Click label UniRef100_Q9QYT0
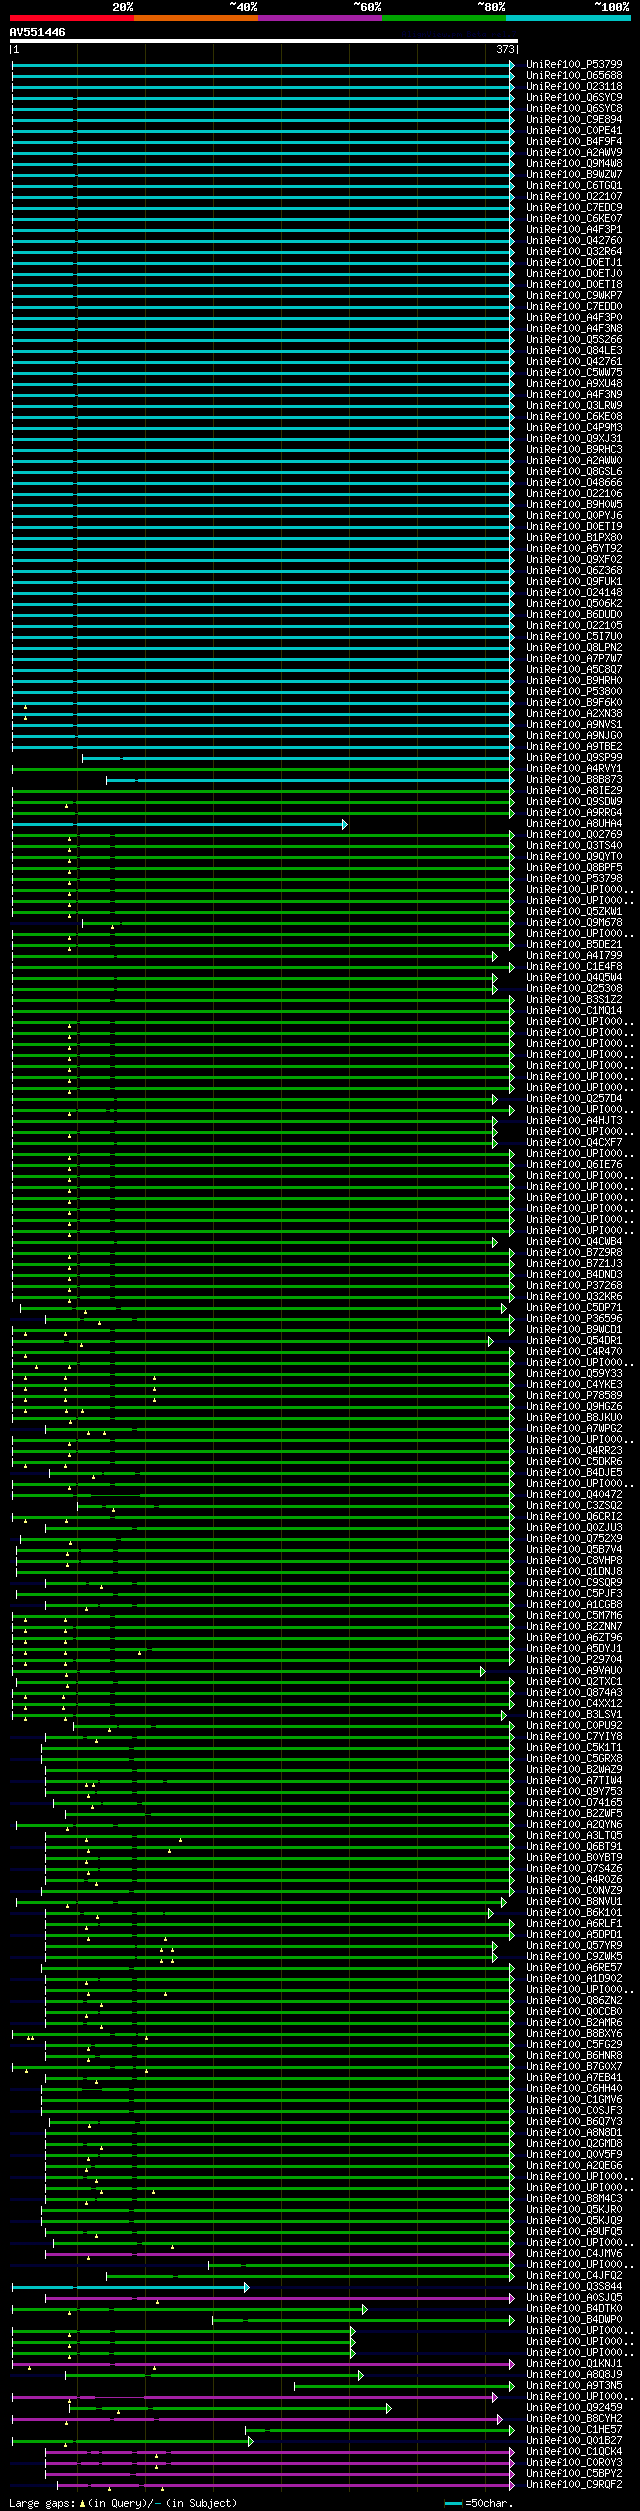The width and height of the screenshot is (640, 2511). (574, 856)
